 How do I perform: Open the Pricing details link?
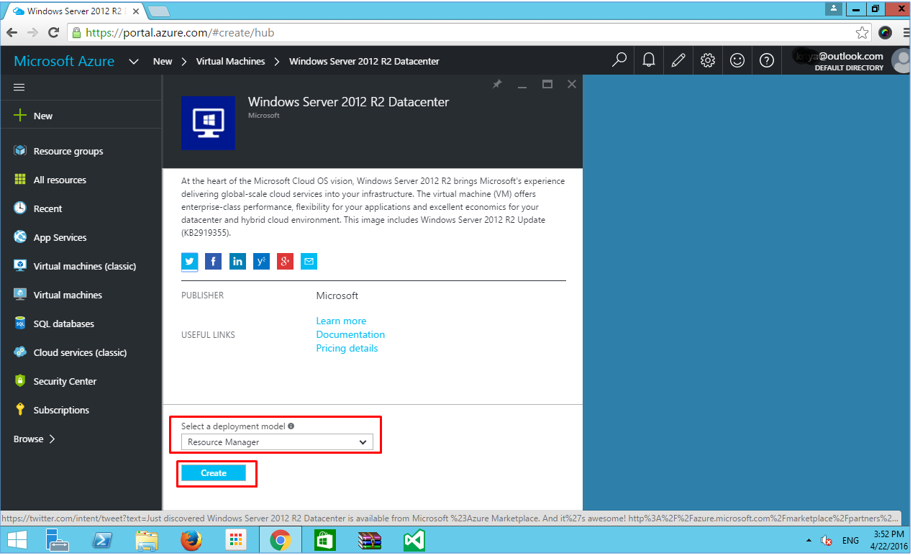347,348
